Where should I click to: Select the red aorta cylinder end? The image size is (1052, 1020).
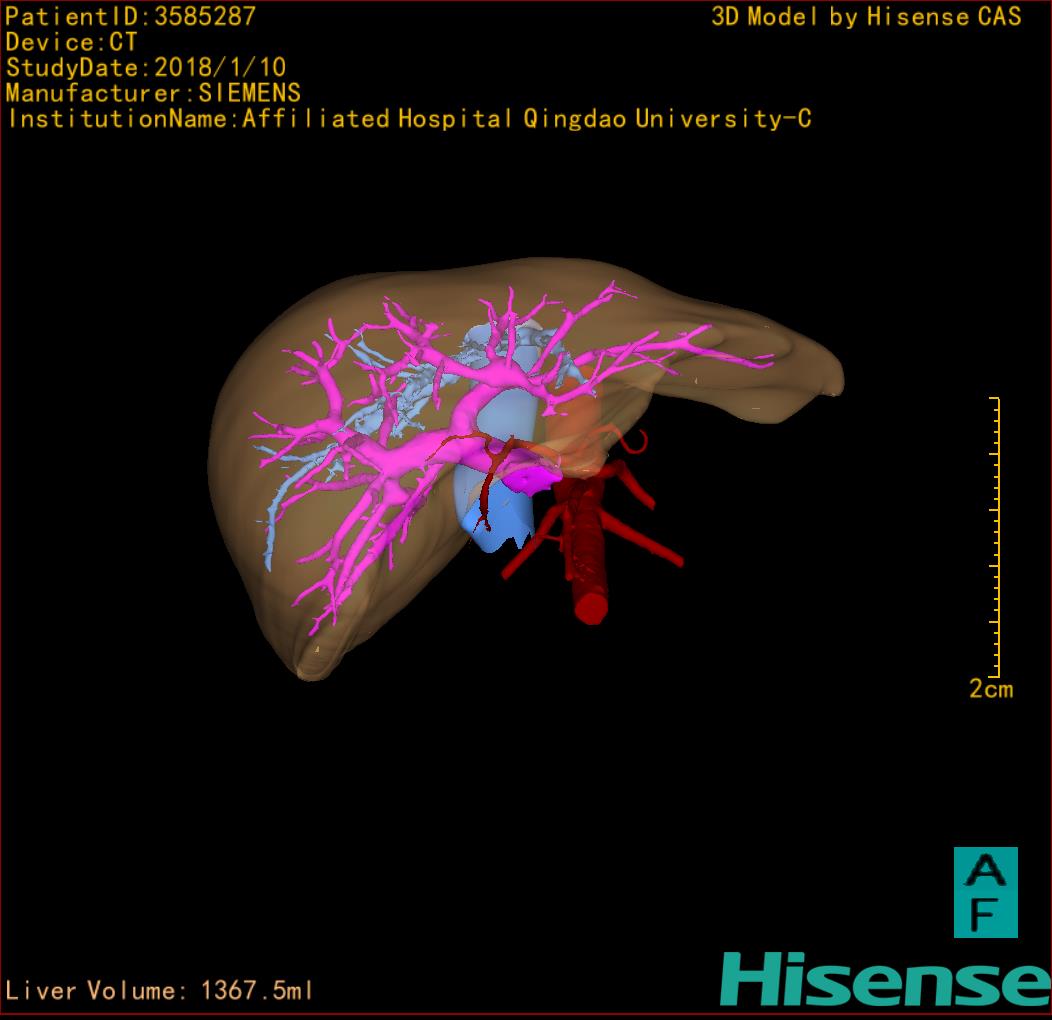click(590, 607)
